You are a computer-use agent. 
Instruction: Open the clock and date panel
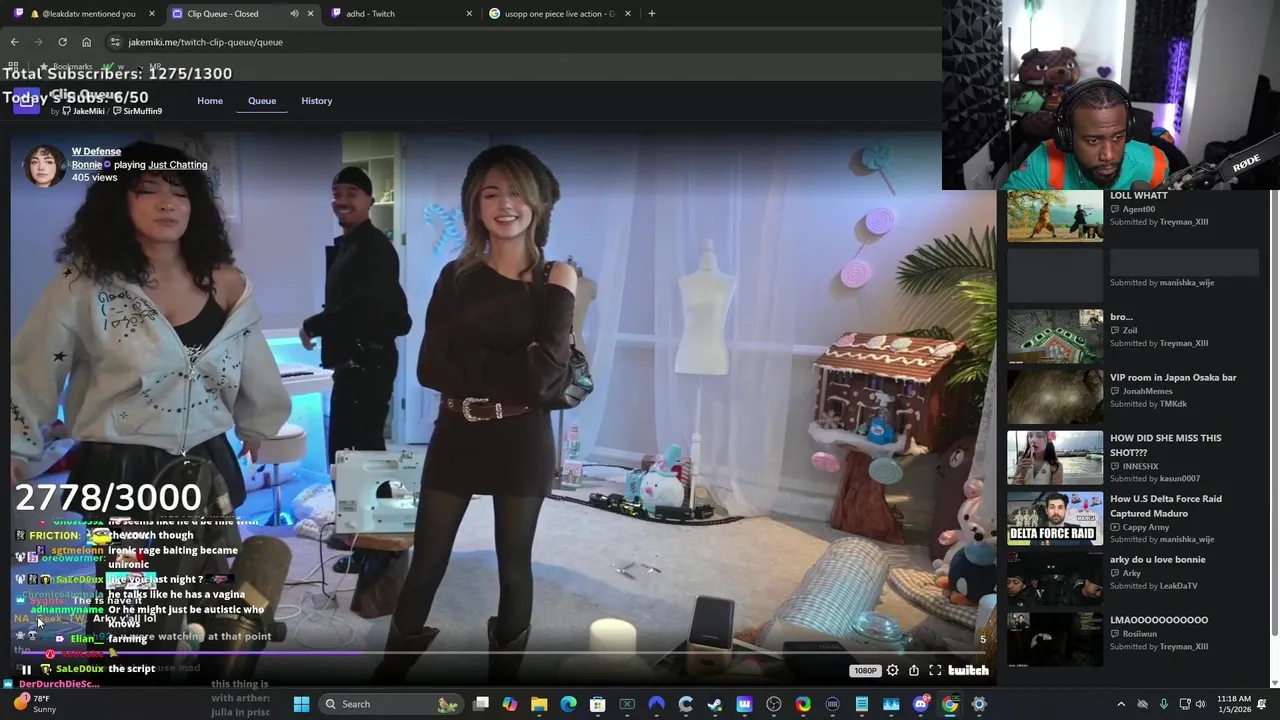pyautogui.click(x=1233, y=704)
